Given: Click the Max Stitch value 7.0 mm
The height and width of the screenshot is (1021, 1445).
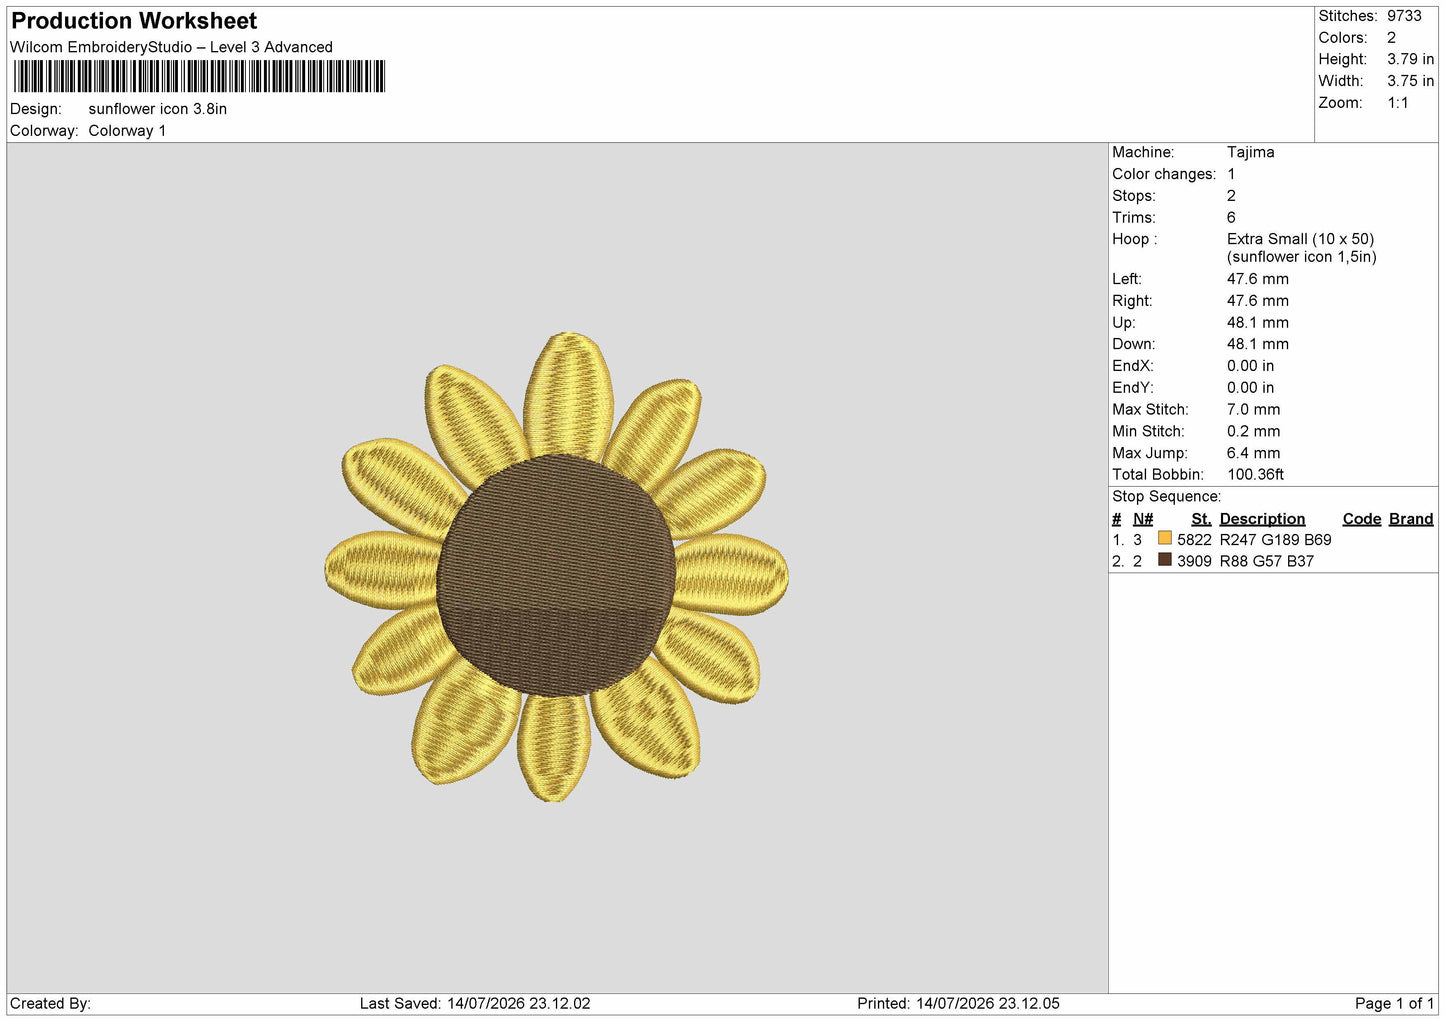Looking at the screenshot, I should pos(1254,410).
